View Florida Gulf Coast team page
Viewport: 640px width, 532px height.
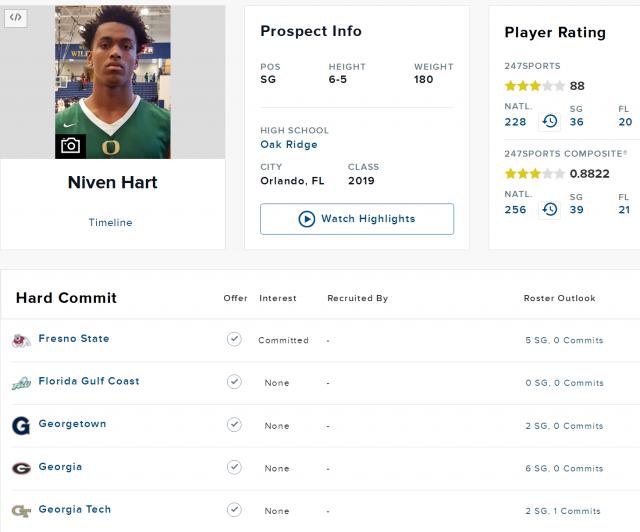point(89,382)
